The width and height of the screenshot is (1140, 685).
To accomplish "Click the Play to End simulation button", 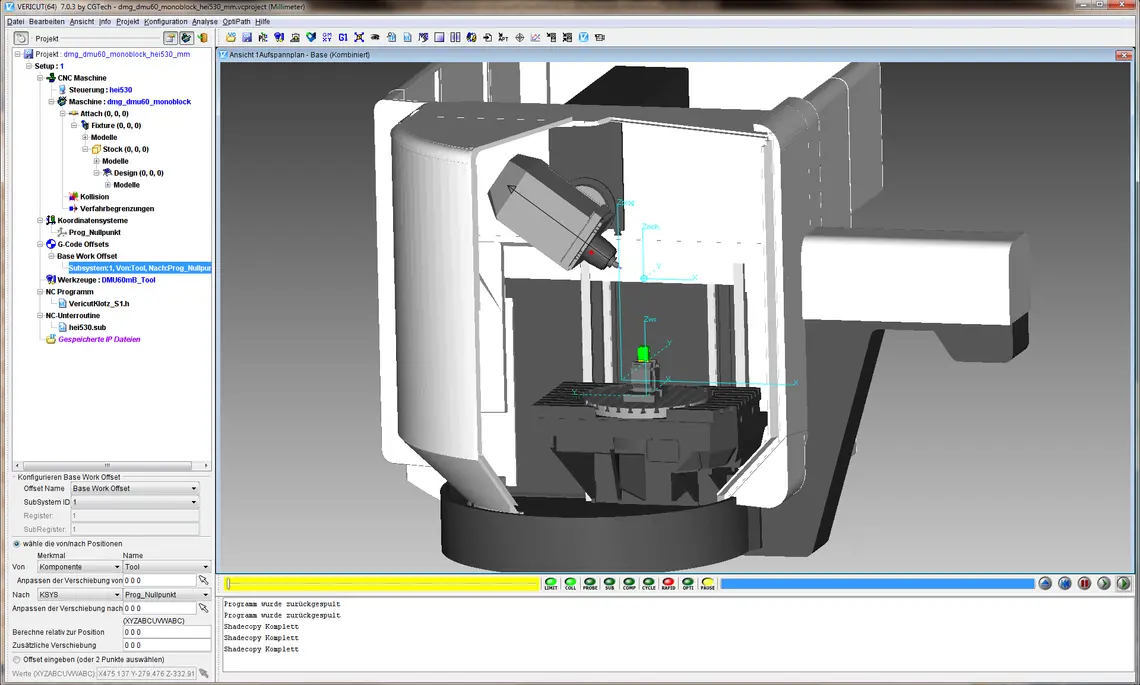I will [x=1123, y=583].
